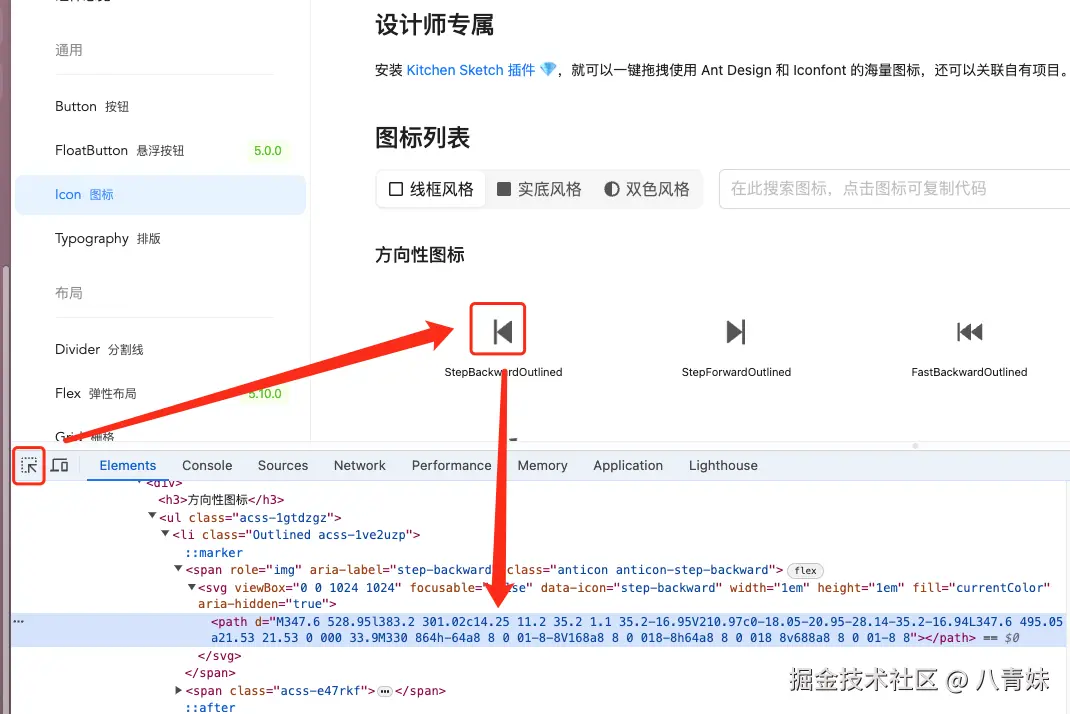Click the flex badge on span
The height and width of the screenshot is (714, 1070).
pos(805,571)
